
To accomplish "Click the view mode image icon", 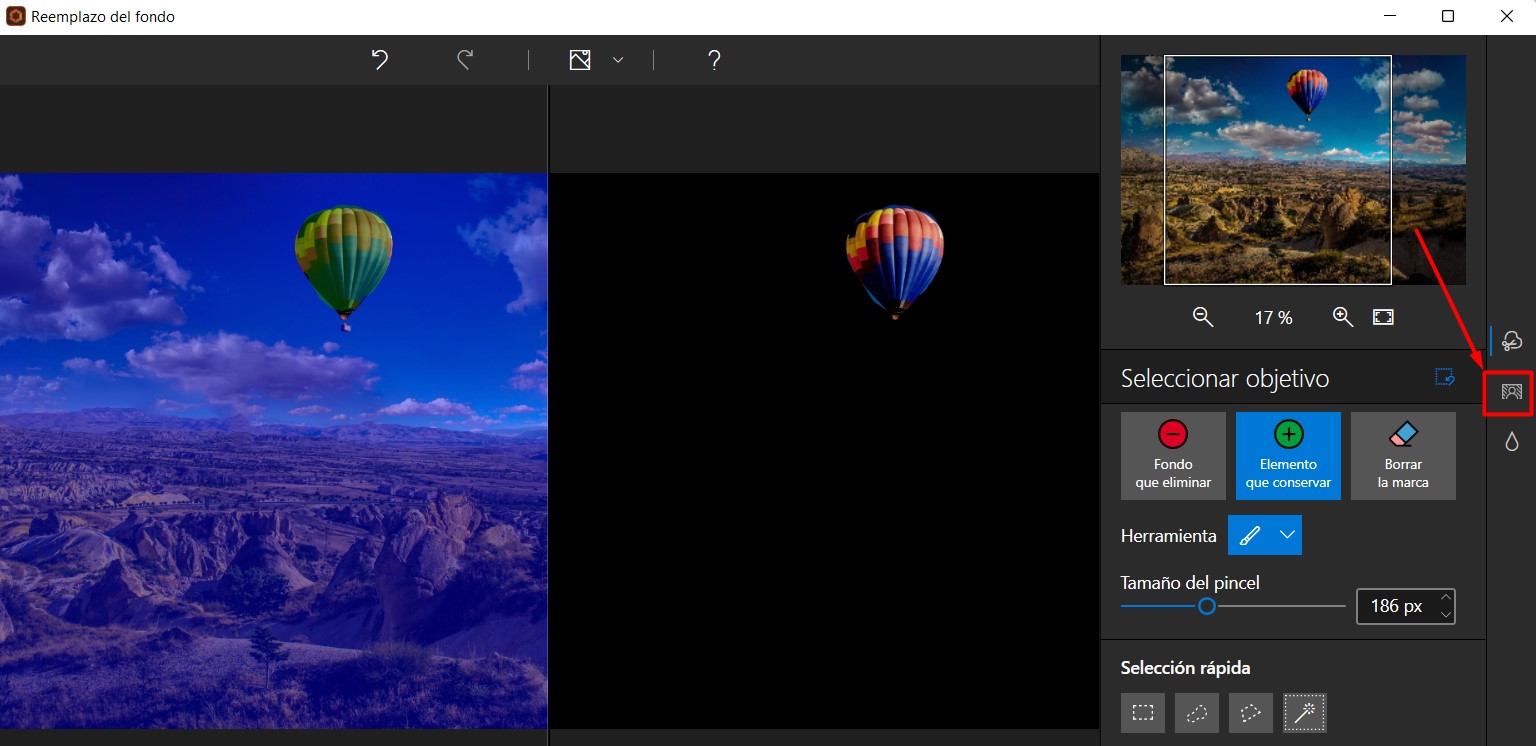I will (580, 60).
